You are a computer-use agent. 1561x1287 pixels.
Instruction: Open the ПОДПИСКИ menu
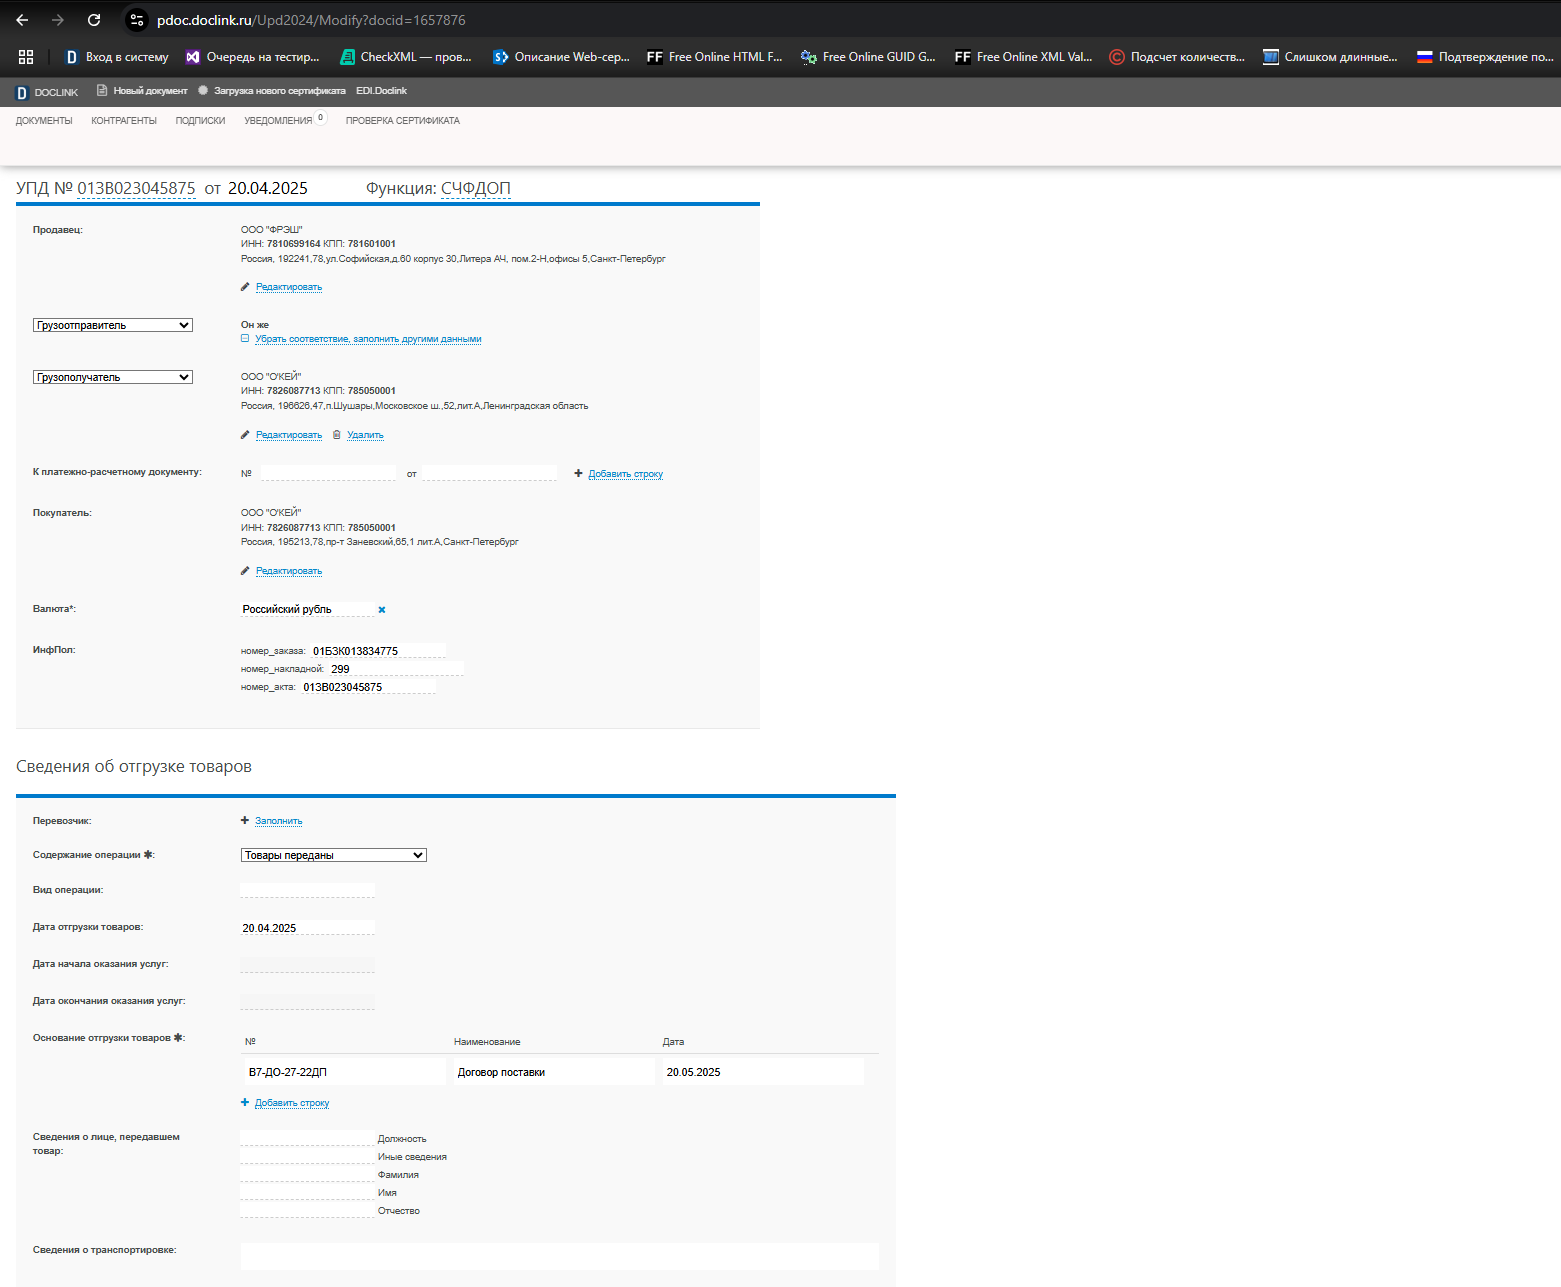pyautogui.click(x=200, y=121)
